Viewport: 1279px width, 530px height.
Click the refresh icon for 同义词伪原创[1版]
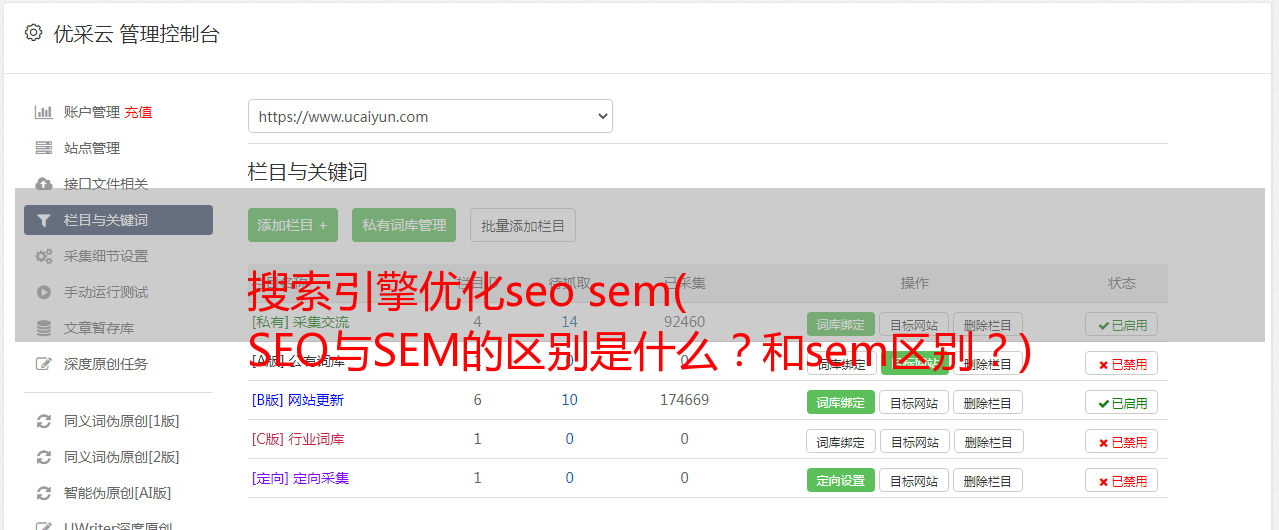pos(44,421)
